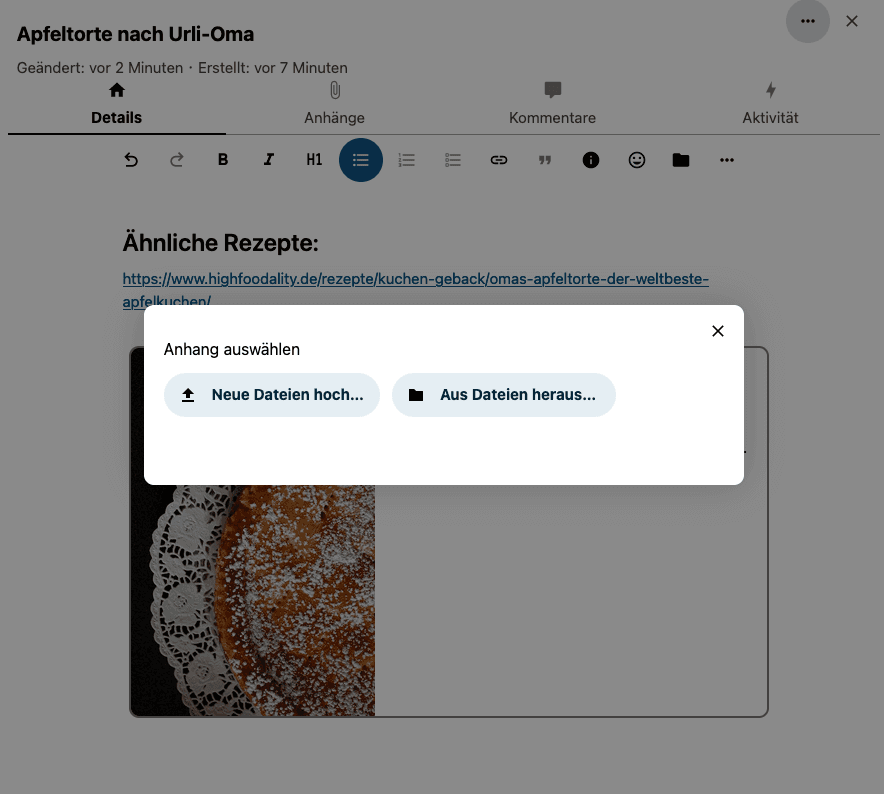Viewport: 884px width, 794px height.
Task: Click the undo arrow in editor toolbar
Action: coord(131,160)
